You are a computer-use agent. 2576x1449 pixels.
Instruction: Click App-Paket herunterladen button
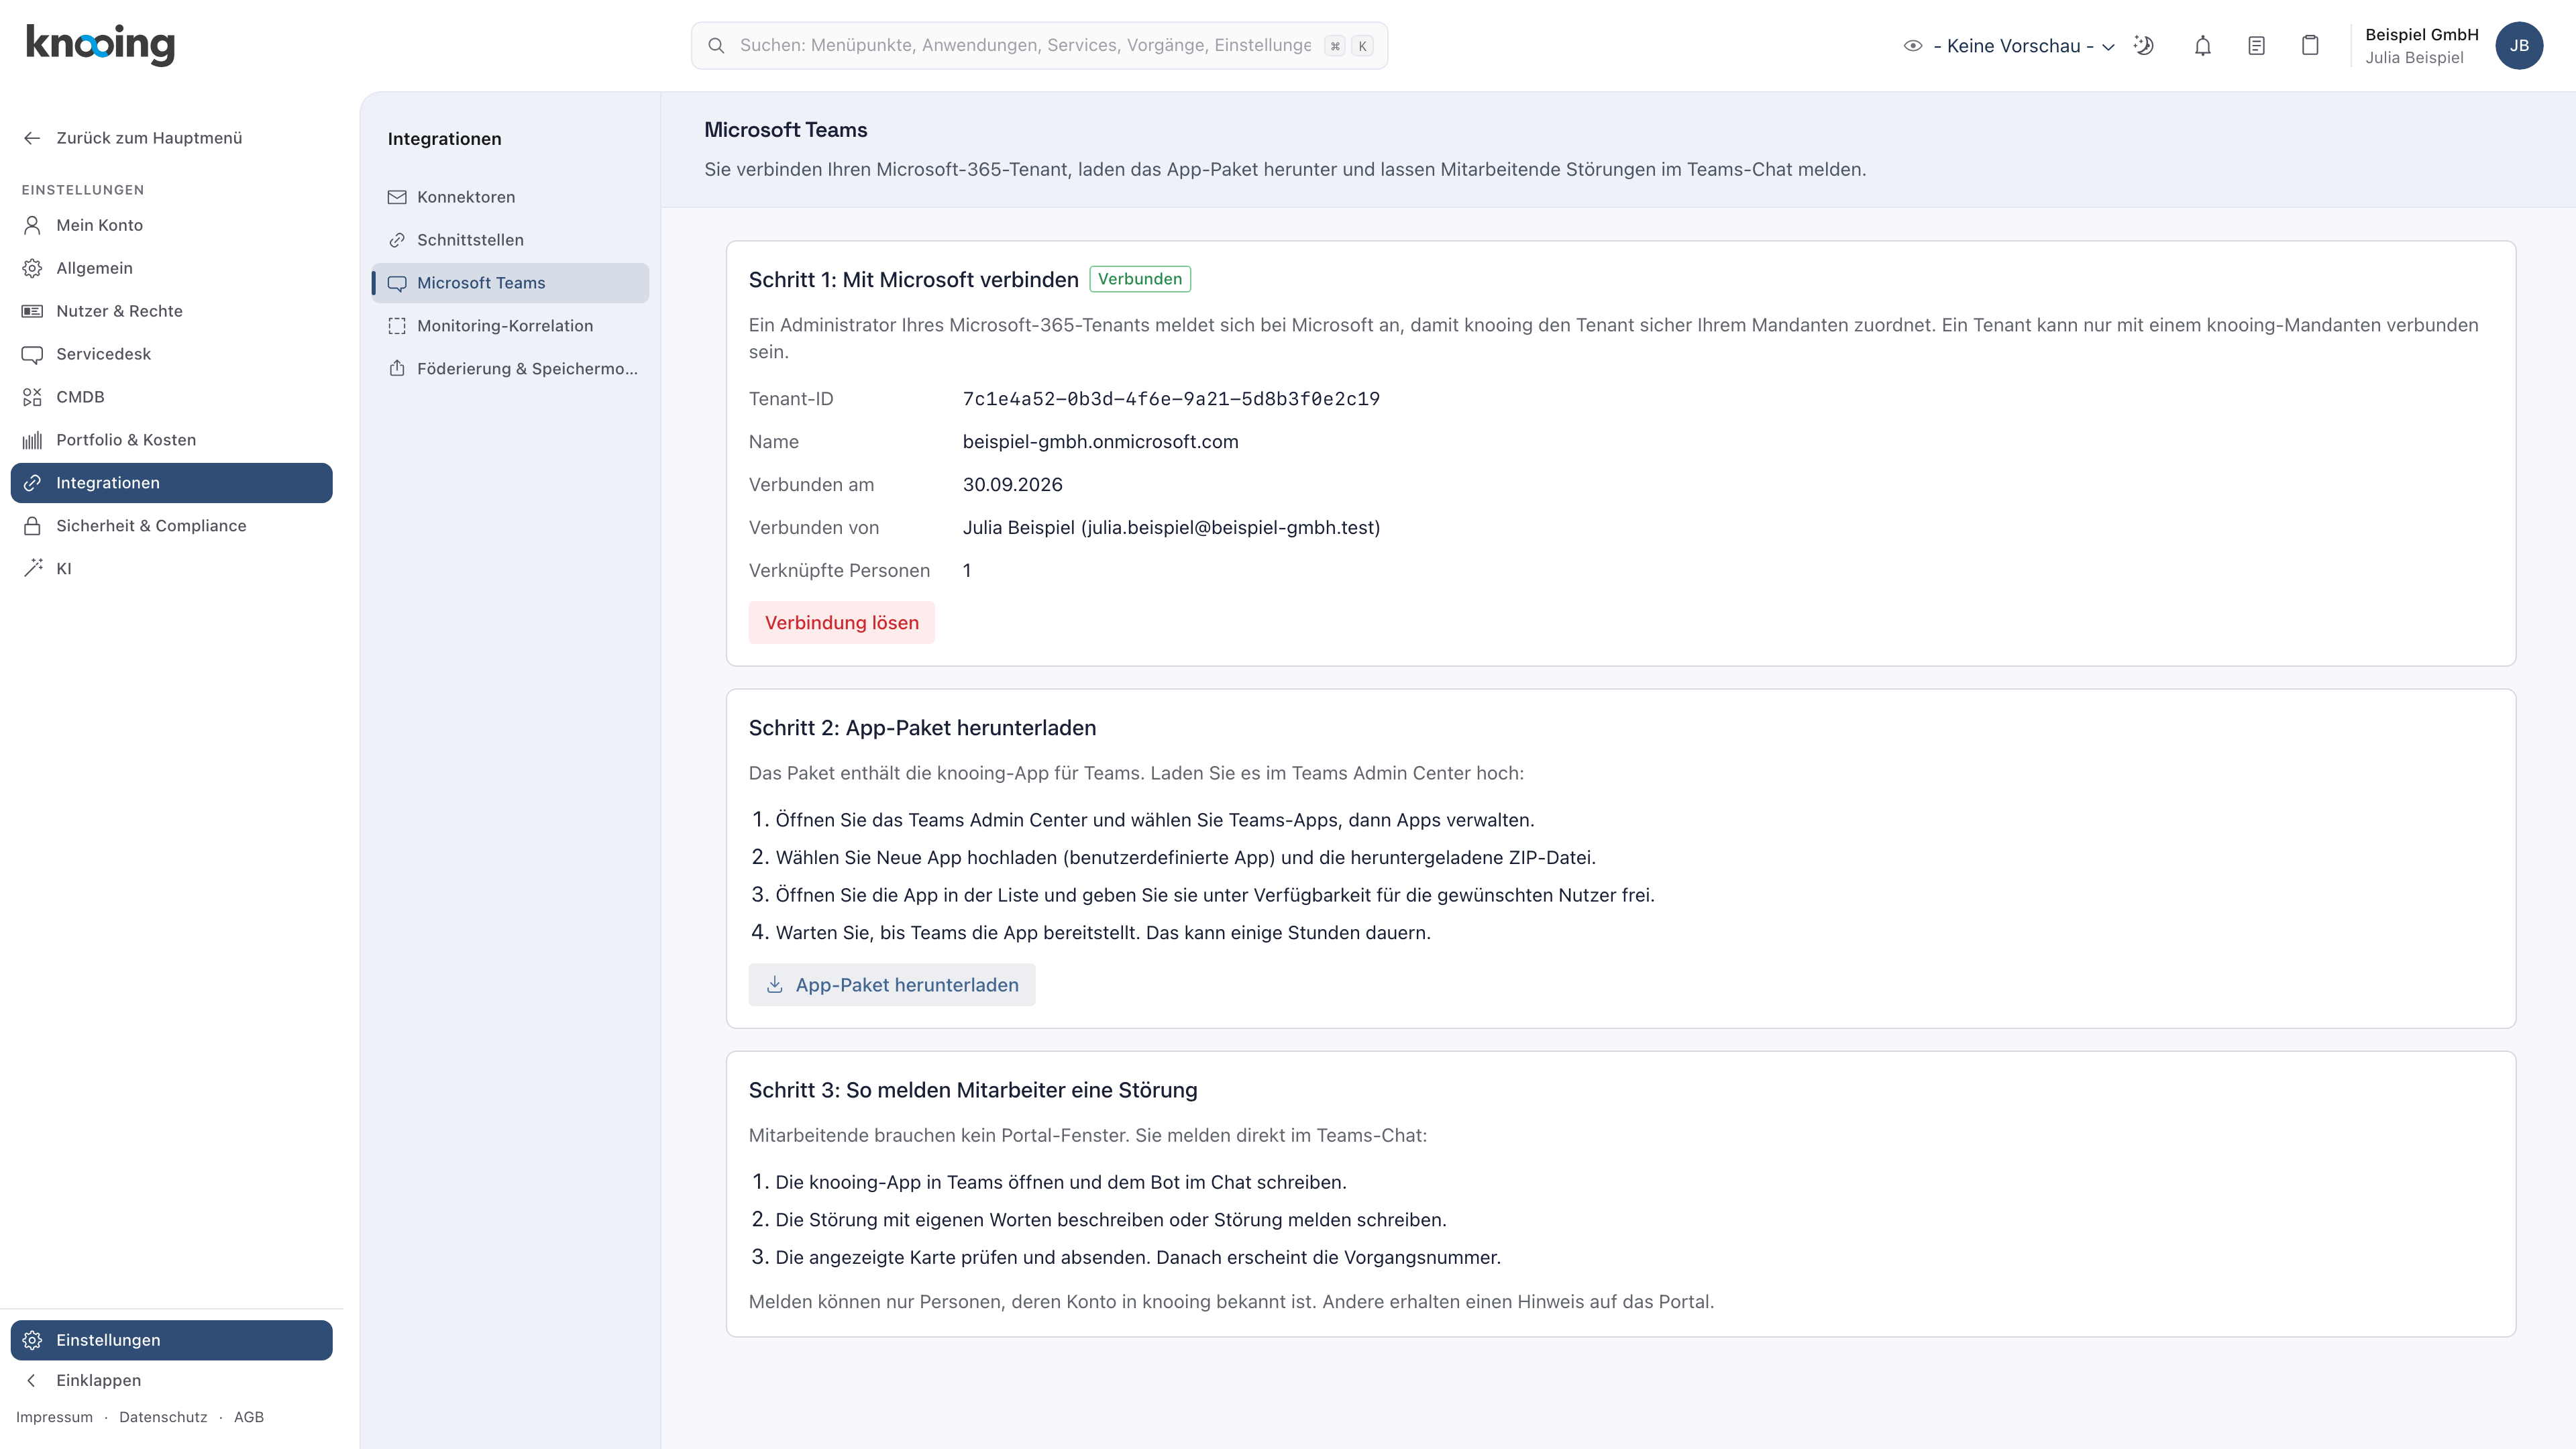[892, 985]
